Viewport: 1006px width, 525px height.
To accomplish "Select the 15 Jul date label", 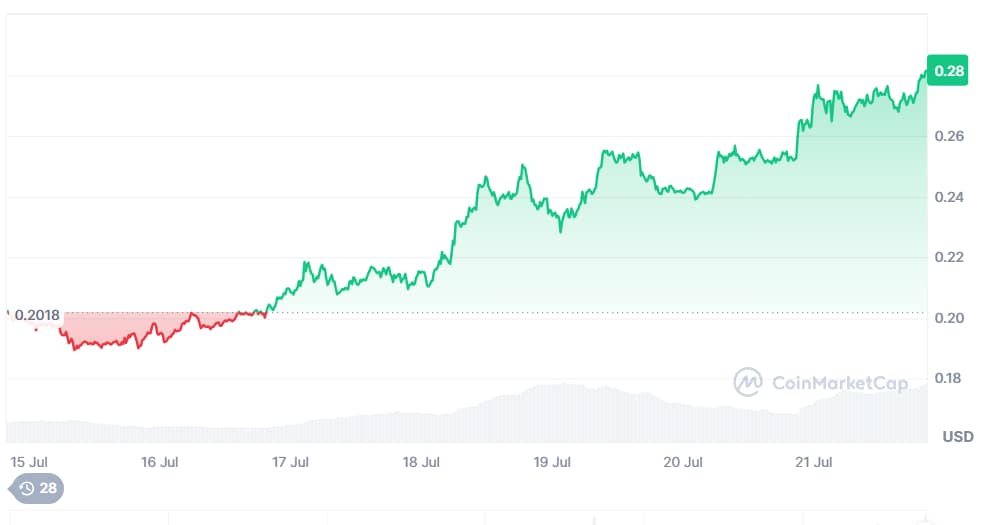I will [29, 462].
